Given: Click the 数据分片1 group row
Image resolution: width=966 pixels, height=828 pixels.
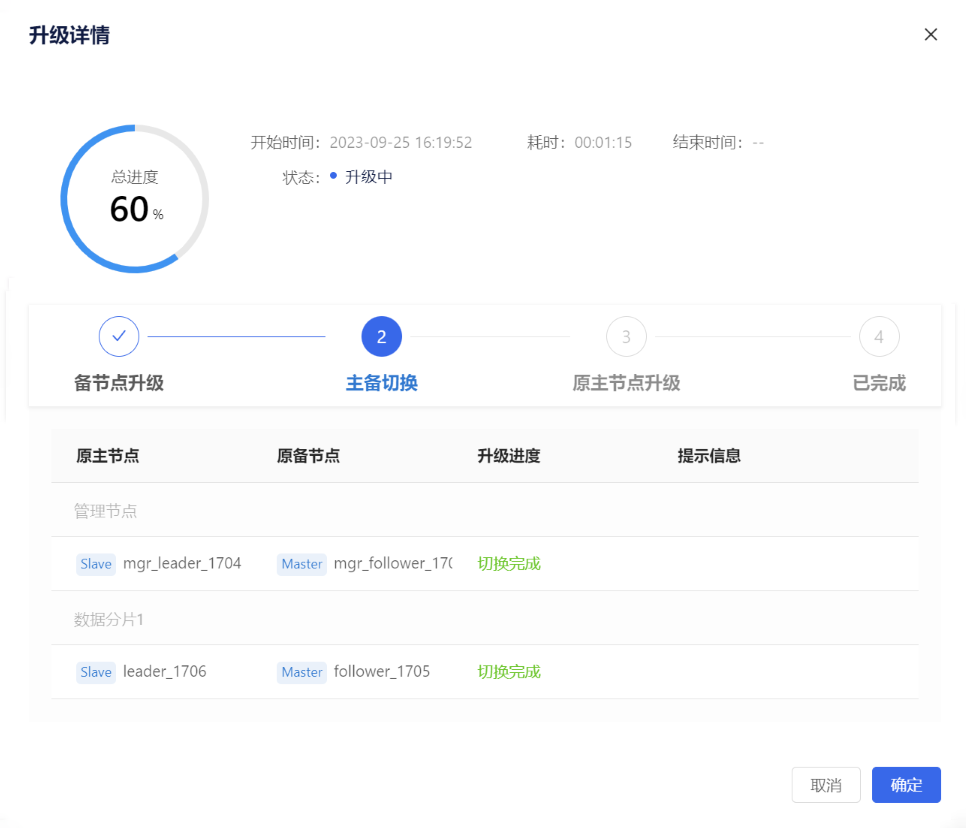Looking at the screenshot, I should tap(485, 619).
